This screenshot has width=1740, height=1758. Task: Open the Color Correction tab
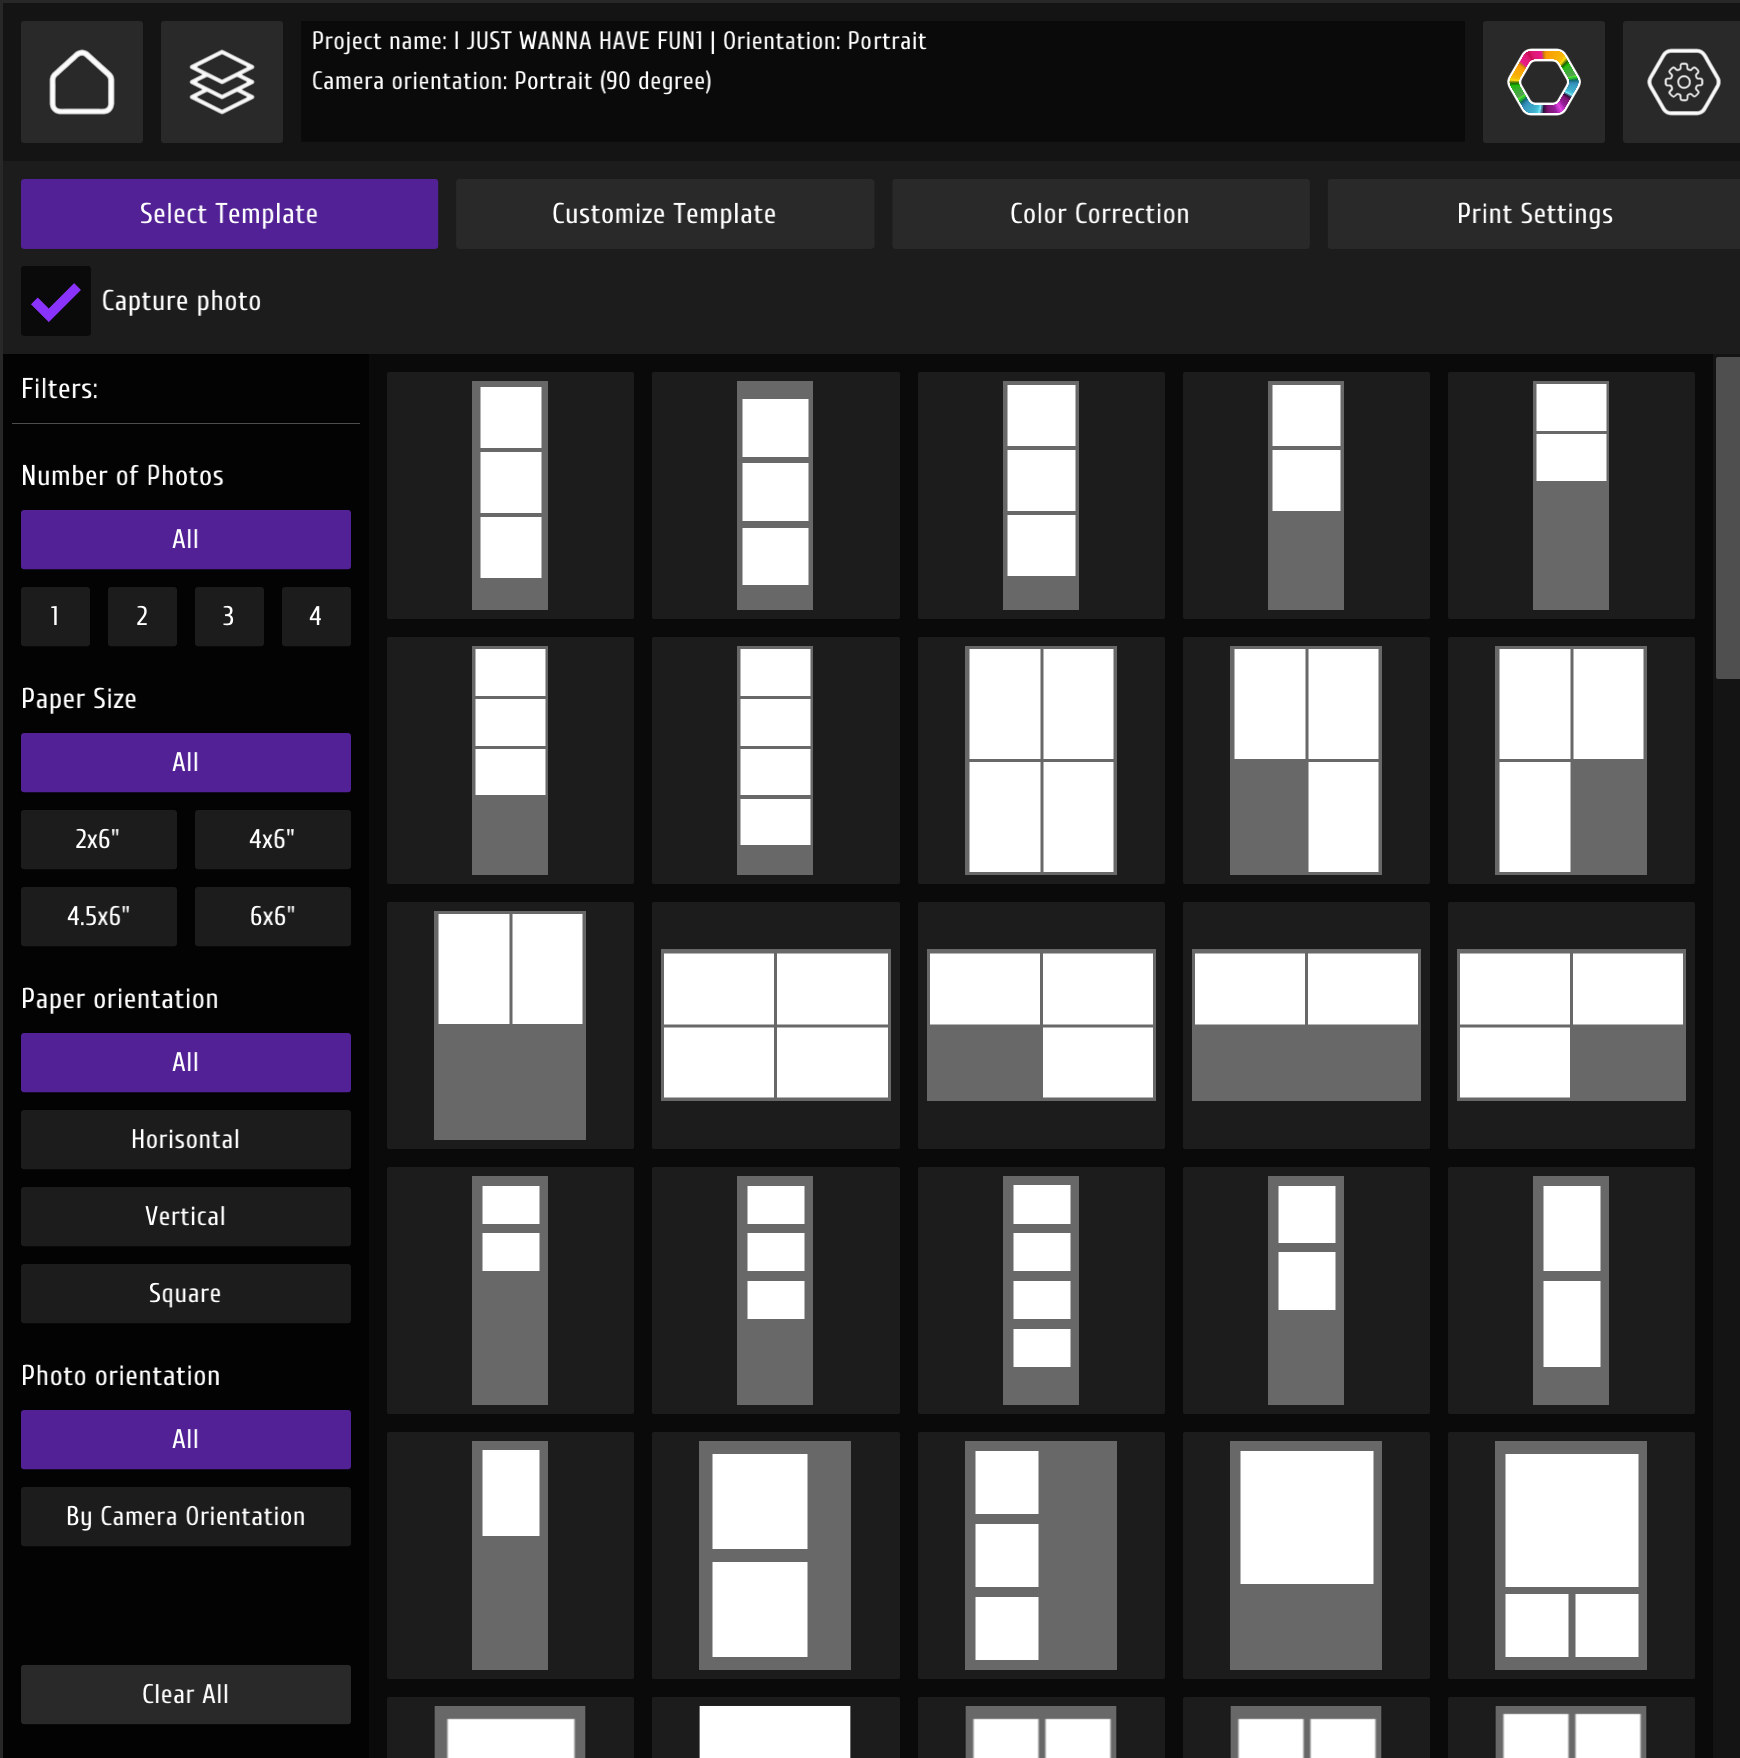(1101, 214)
